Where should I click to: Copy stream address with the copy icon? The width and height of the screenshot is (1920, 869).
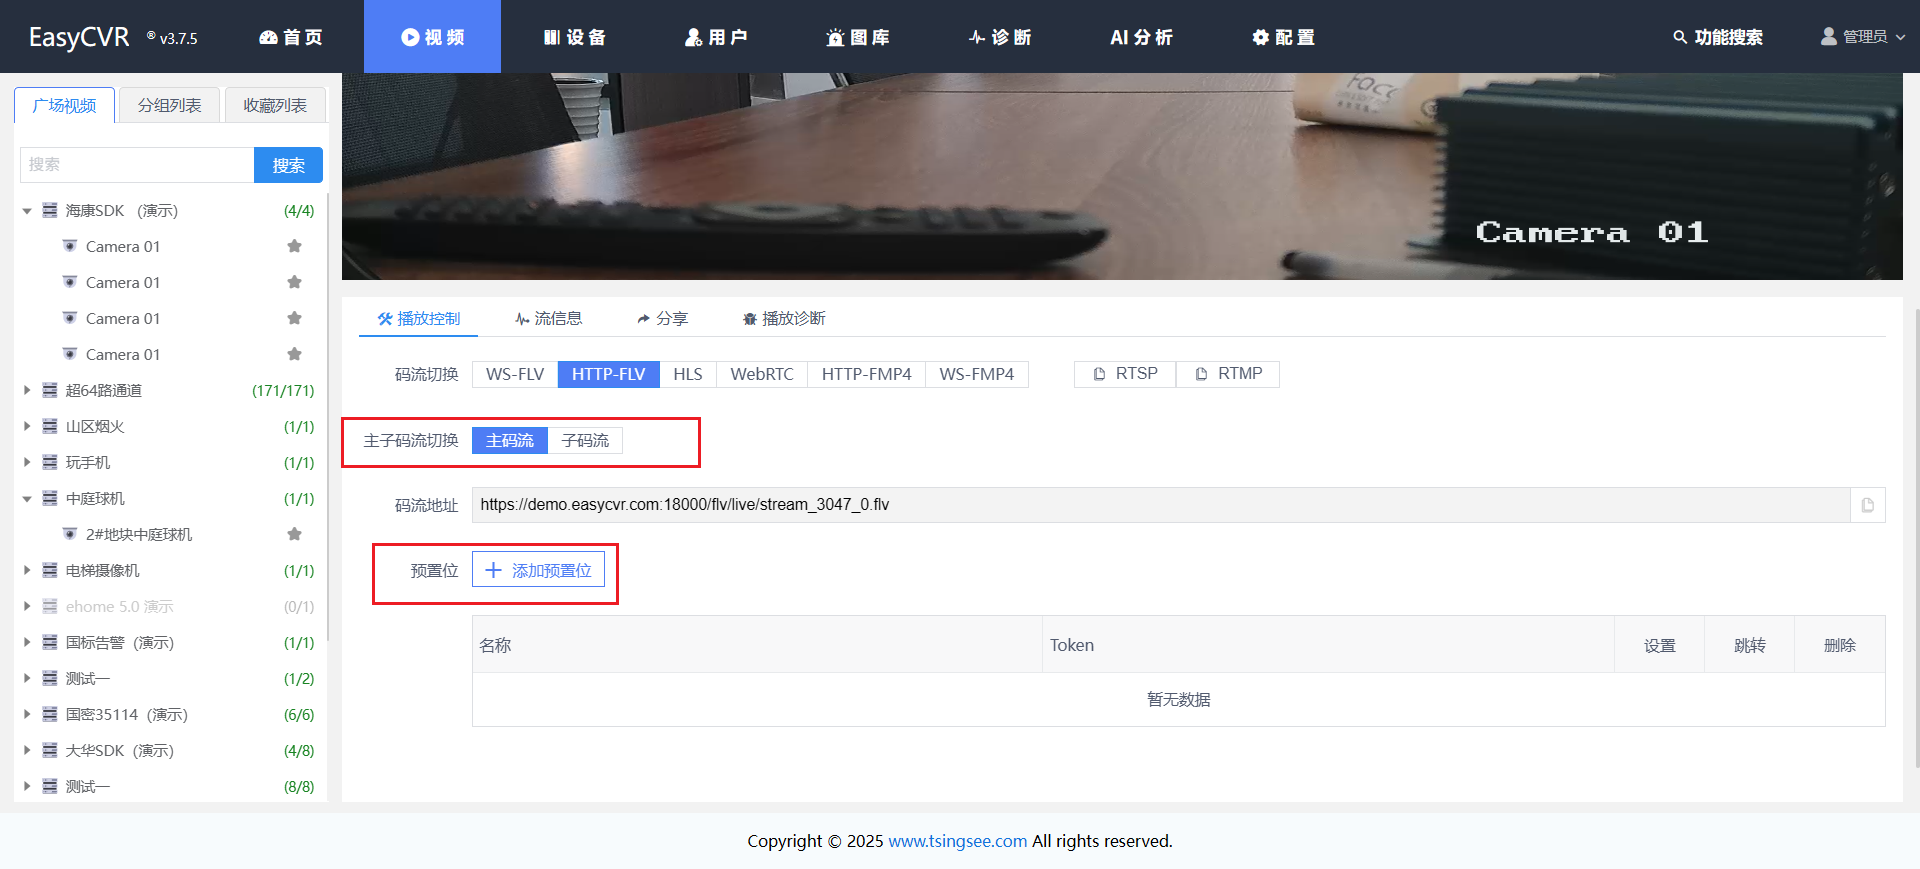pyautogui.click(x=1868, y=505)
